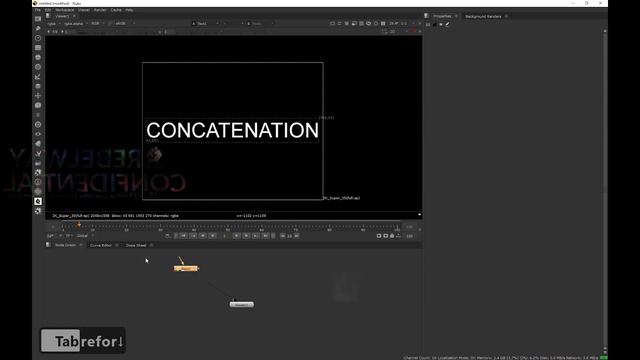Click the frame increment field showing 10
This screenshot has width=640, height=360.
pyautogui.click(x=289, y=236)
